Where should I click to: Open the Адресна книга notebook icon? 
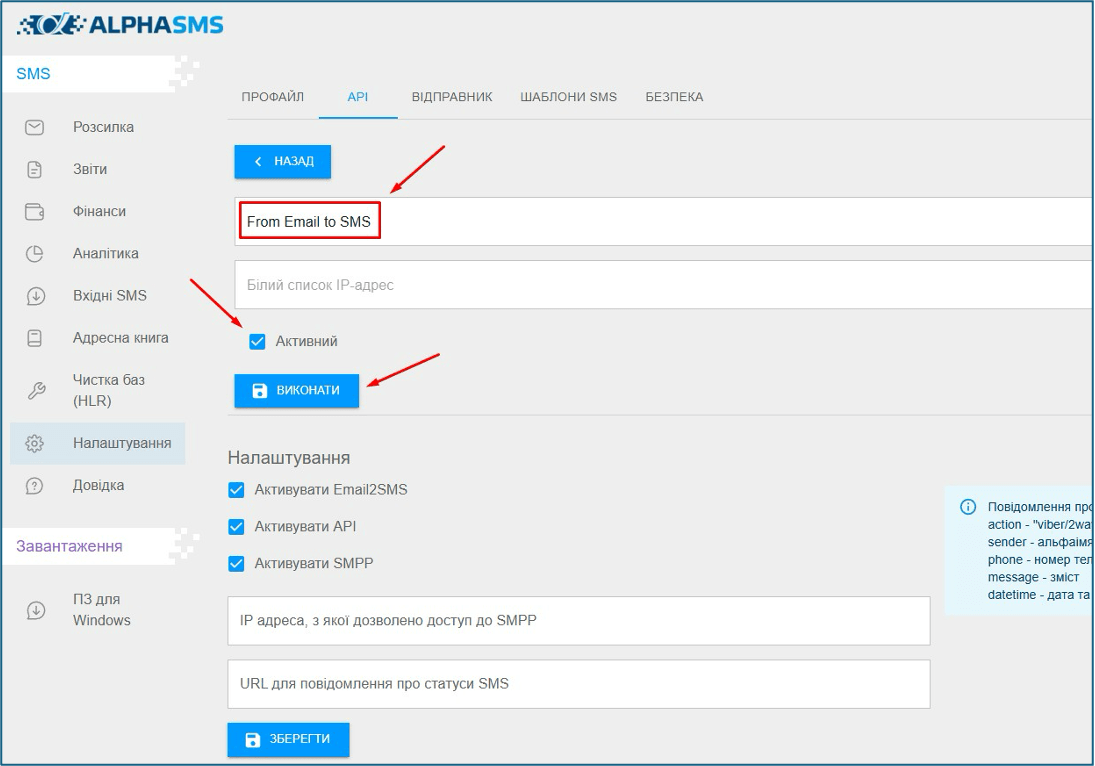click(x=34, y=338)
